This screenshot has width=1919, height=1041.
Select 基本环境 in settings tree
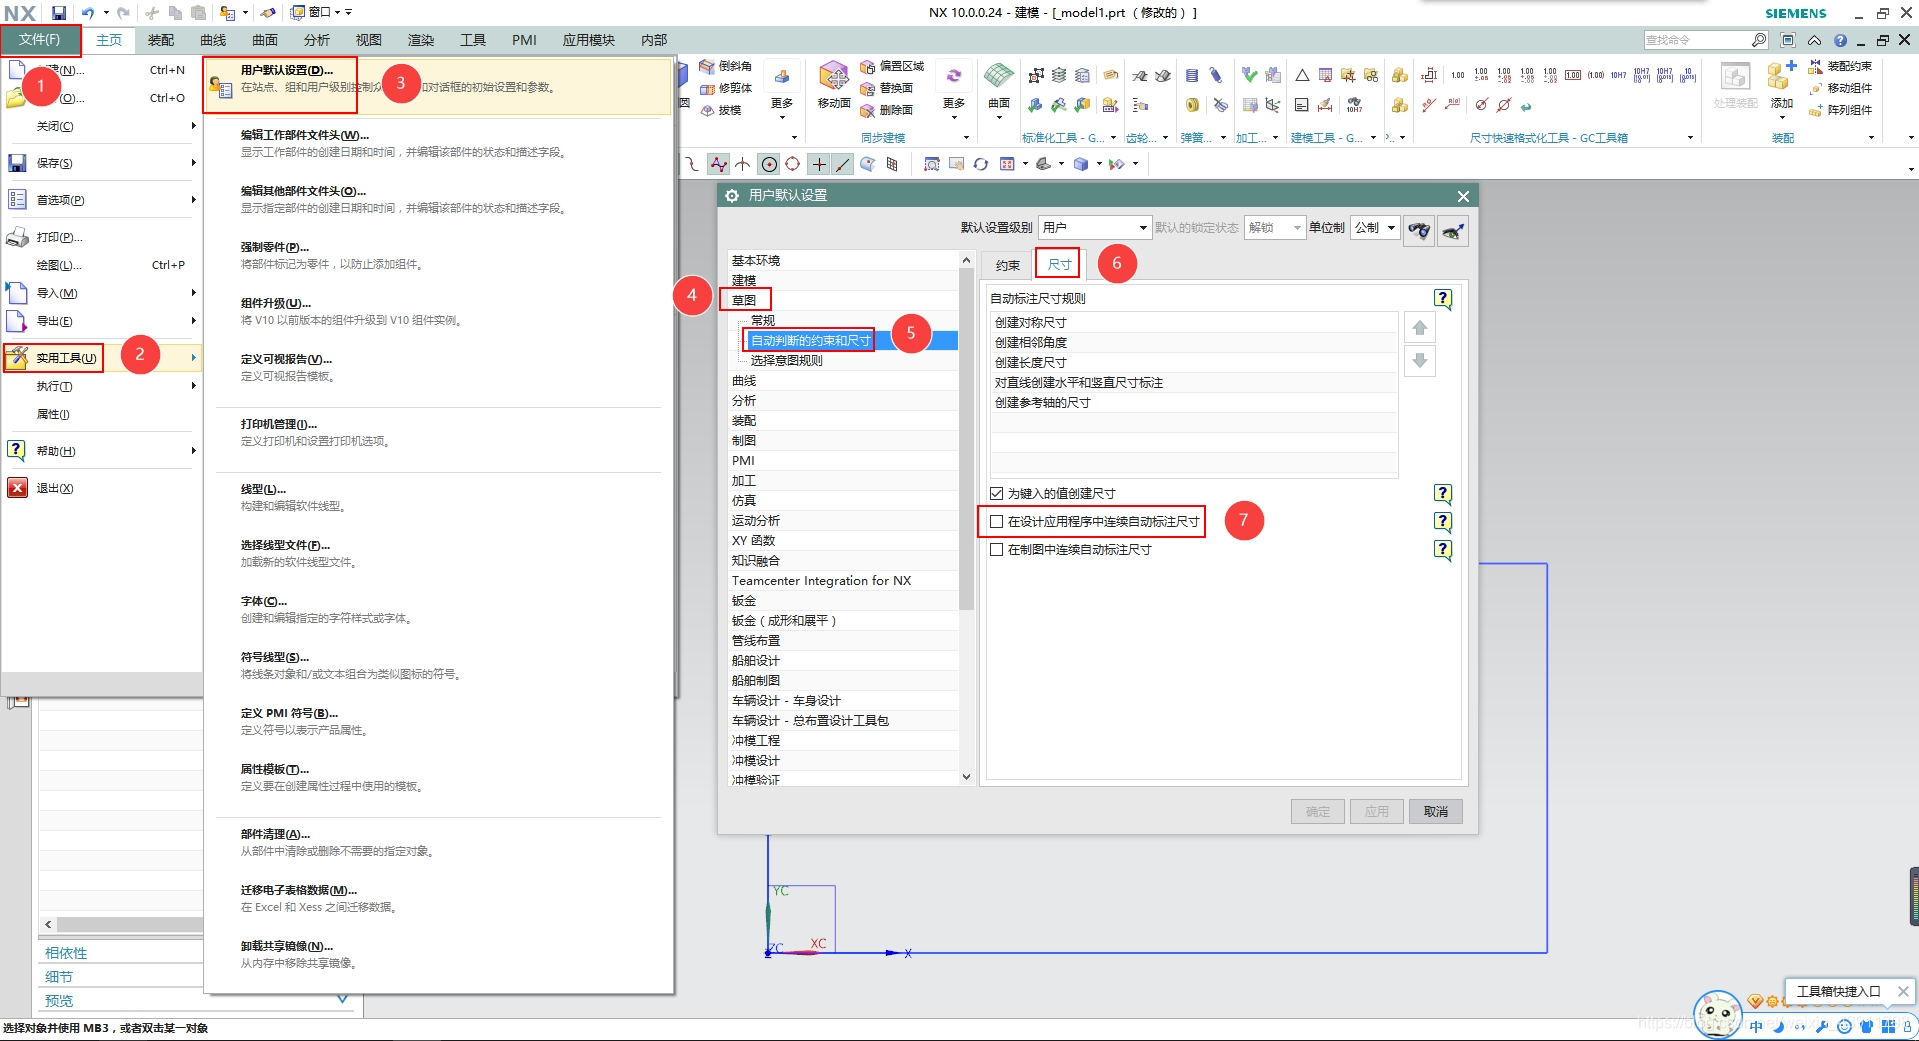click(x=756, y=260)
